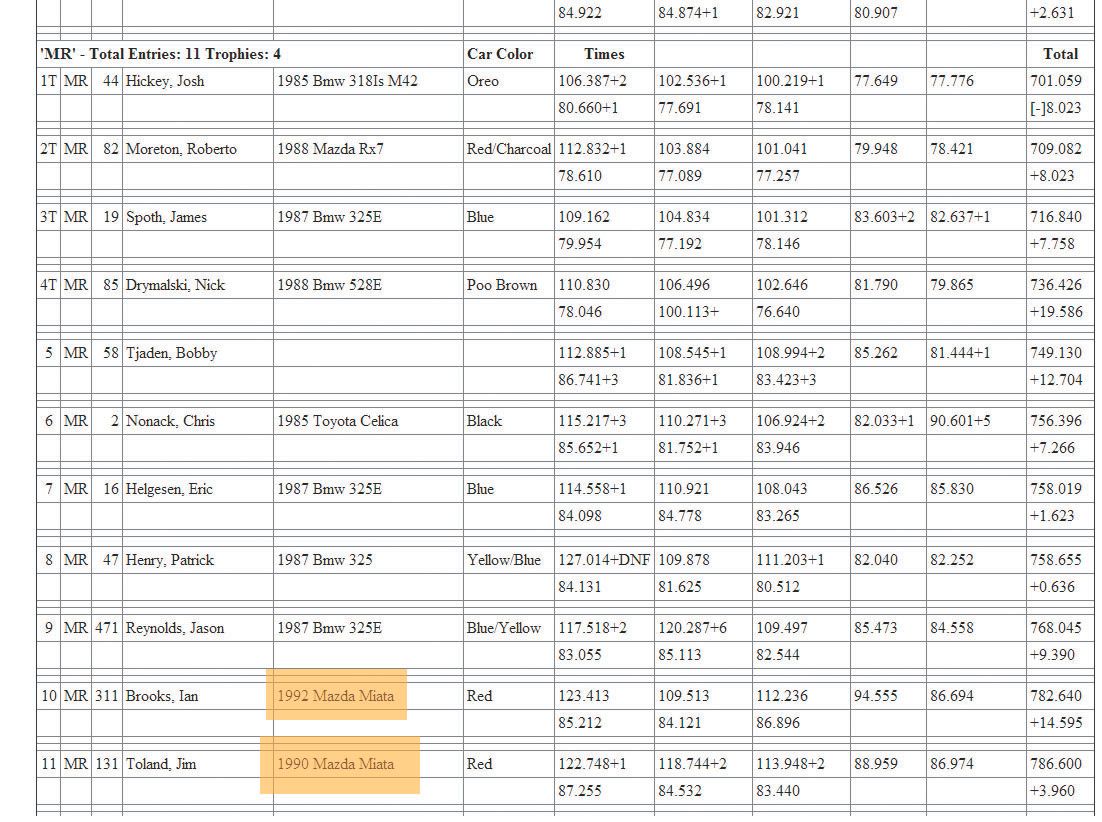Select the Poo Brown color cell
Screen dimensions: 1102x822
(502, 285)
